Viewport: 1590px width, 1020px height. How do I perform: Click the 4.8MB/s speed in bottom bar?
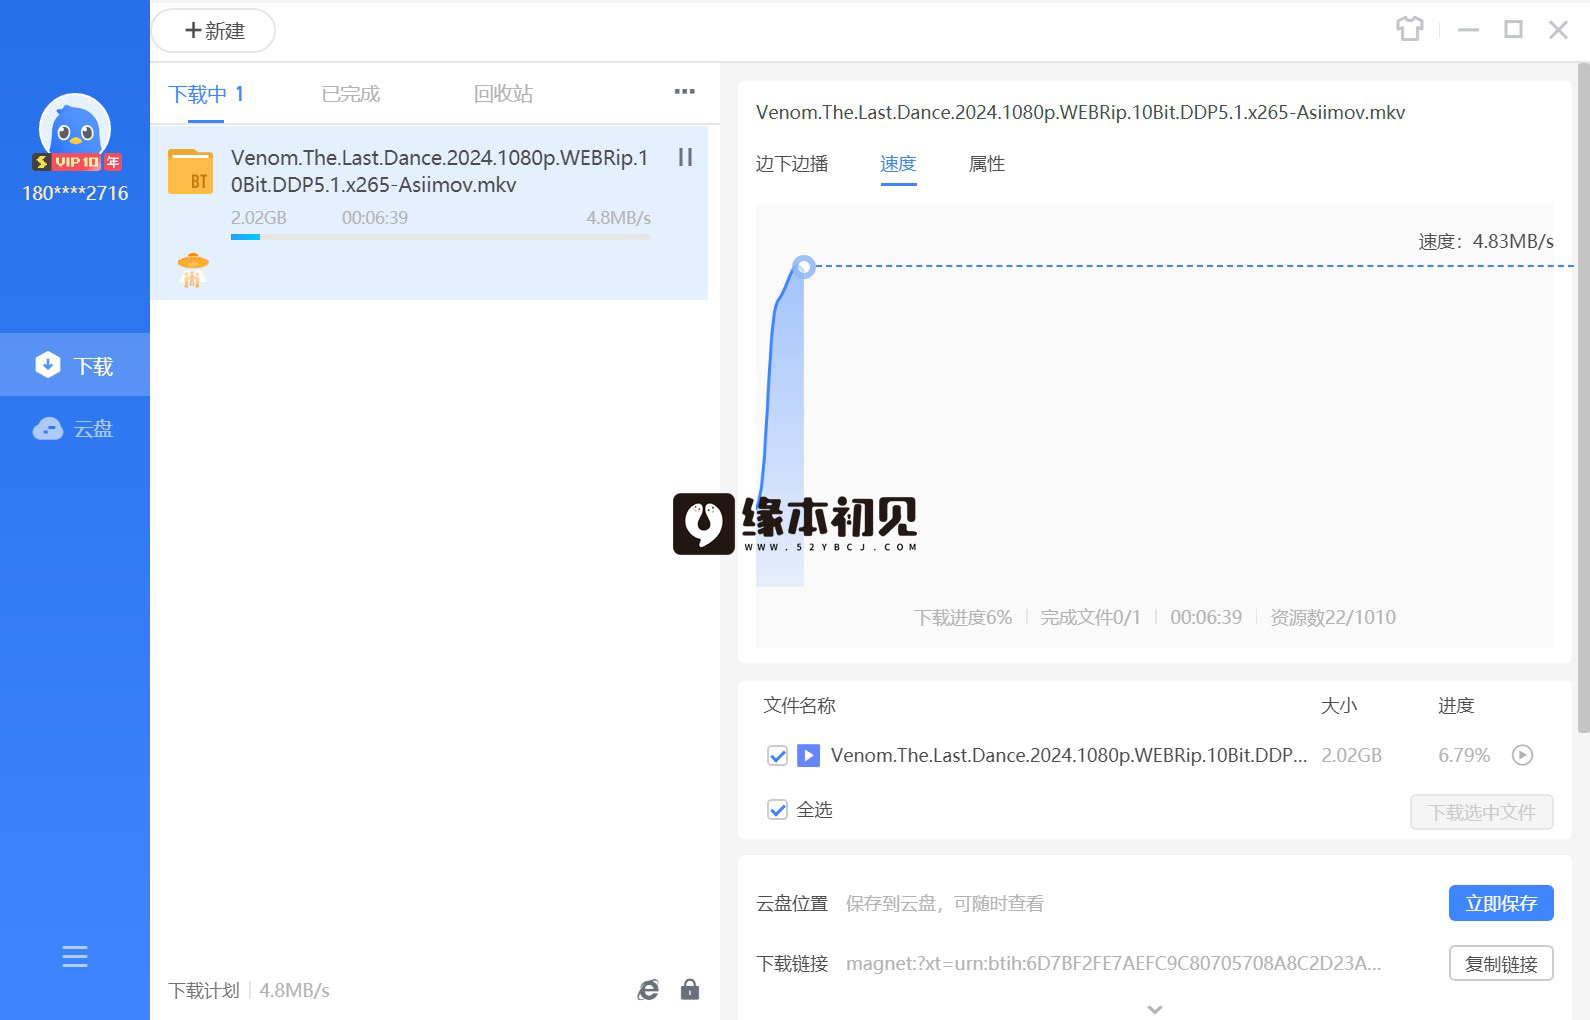tap(294, 991)
